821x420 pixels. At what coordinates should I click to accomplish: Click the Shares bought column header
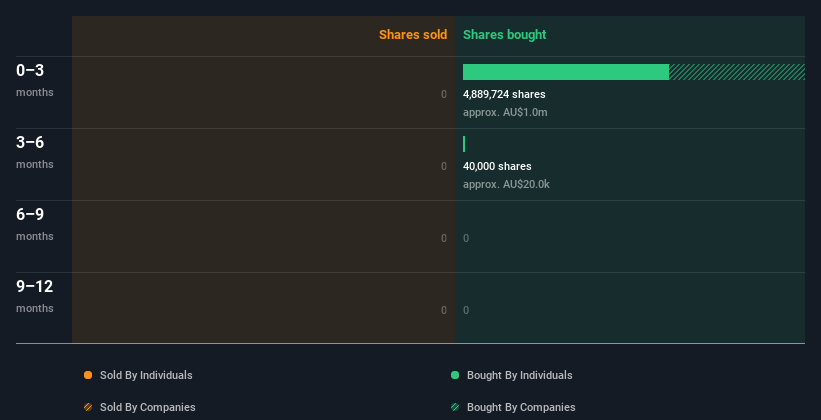click(504, 35)
